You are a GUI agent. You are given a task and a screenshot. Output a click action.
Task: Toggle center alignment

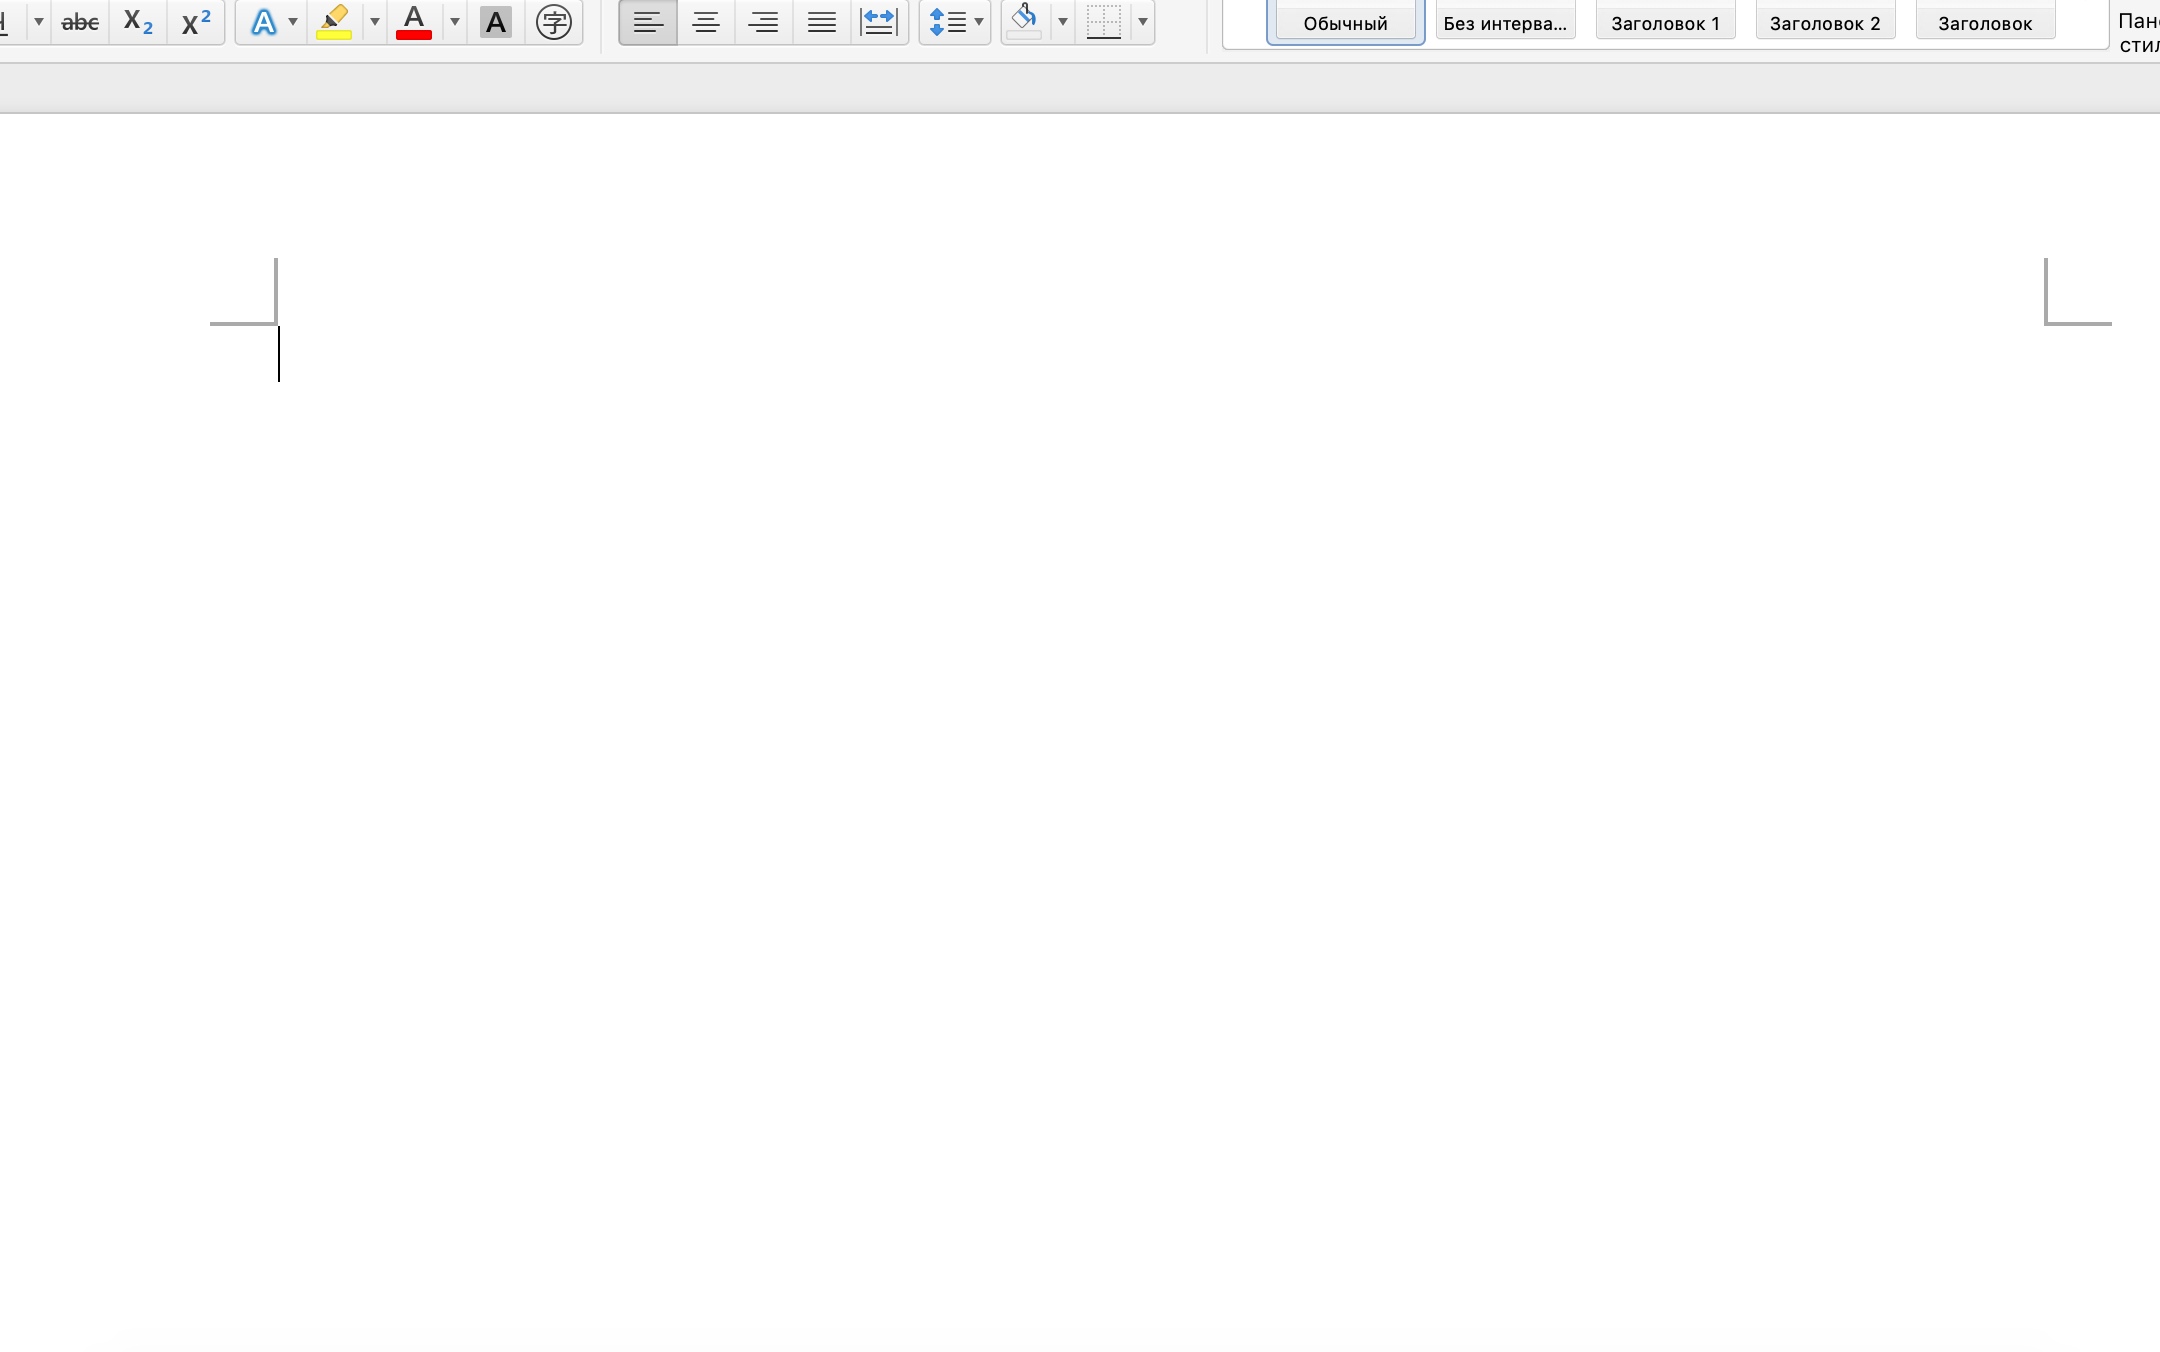click(x=706, y=22)
